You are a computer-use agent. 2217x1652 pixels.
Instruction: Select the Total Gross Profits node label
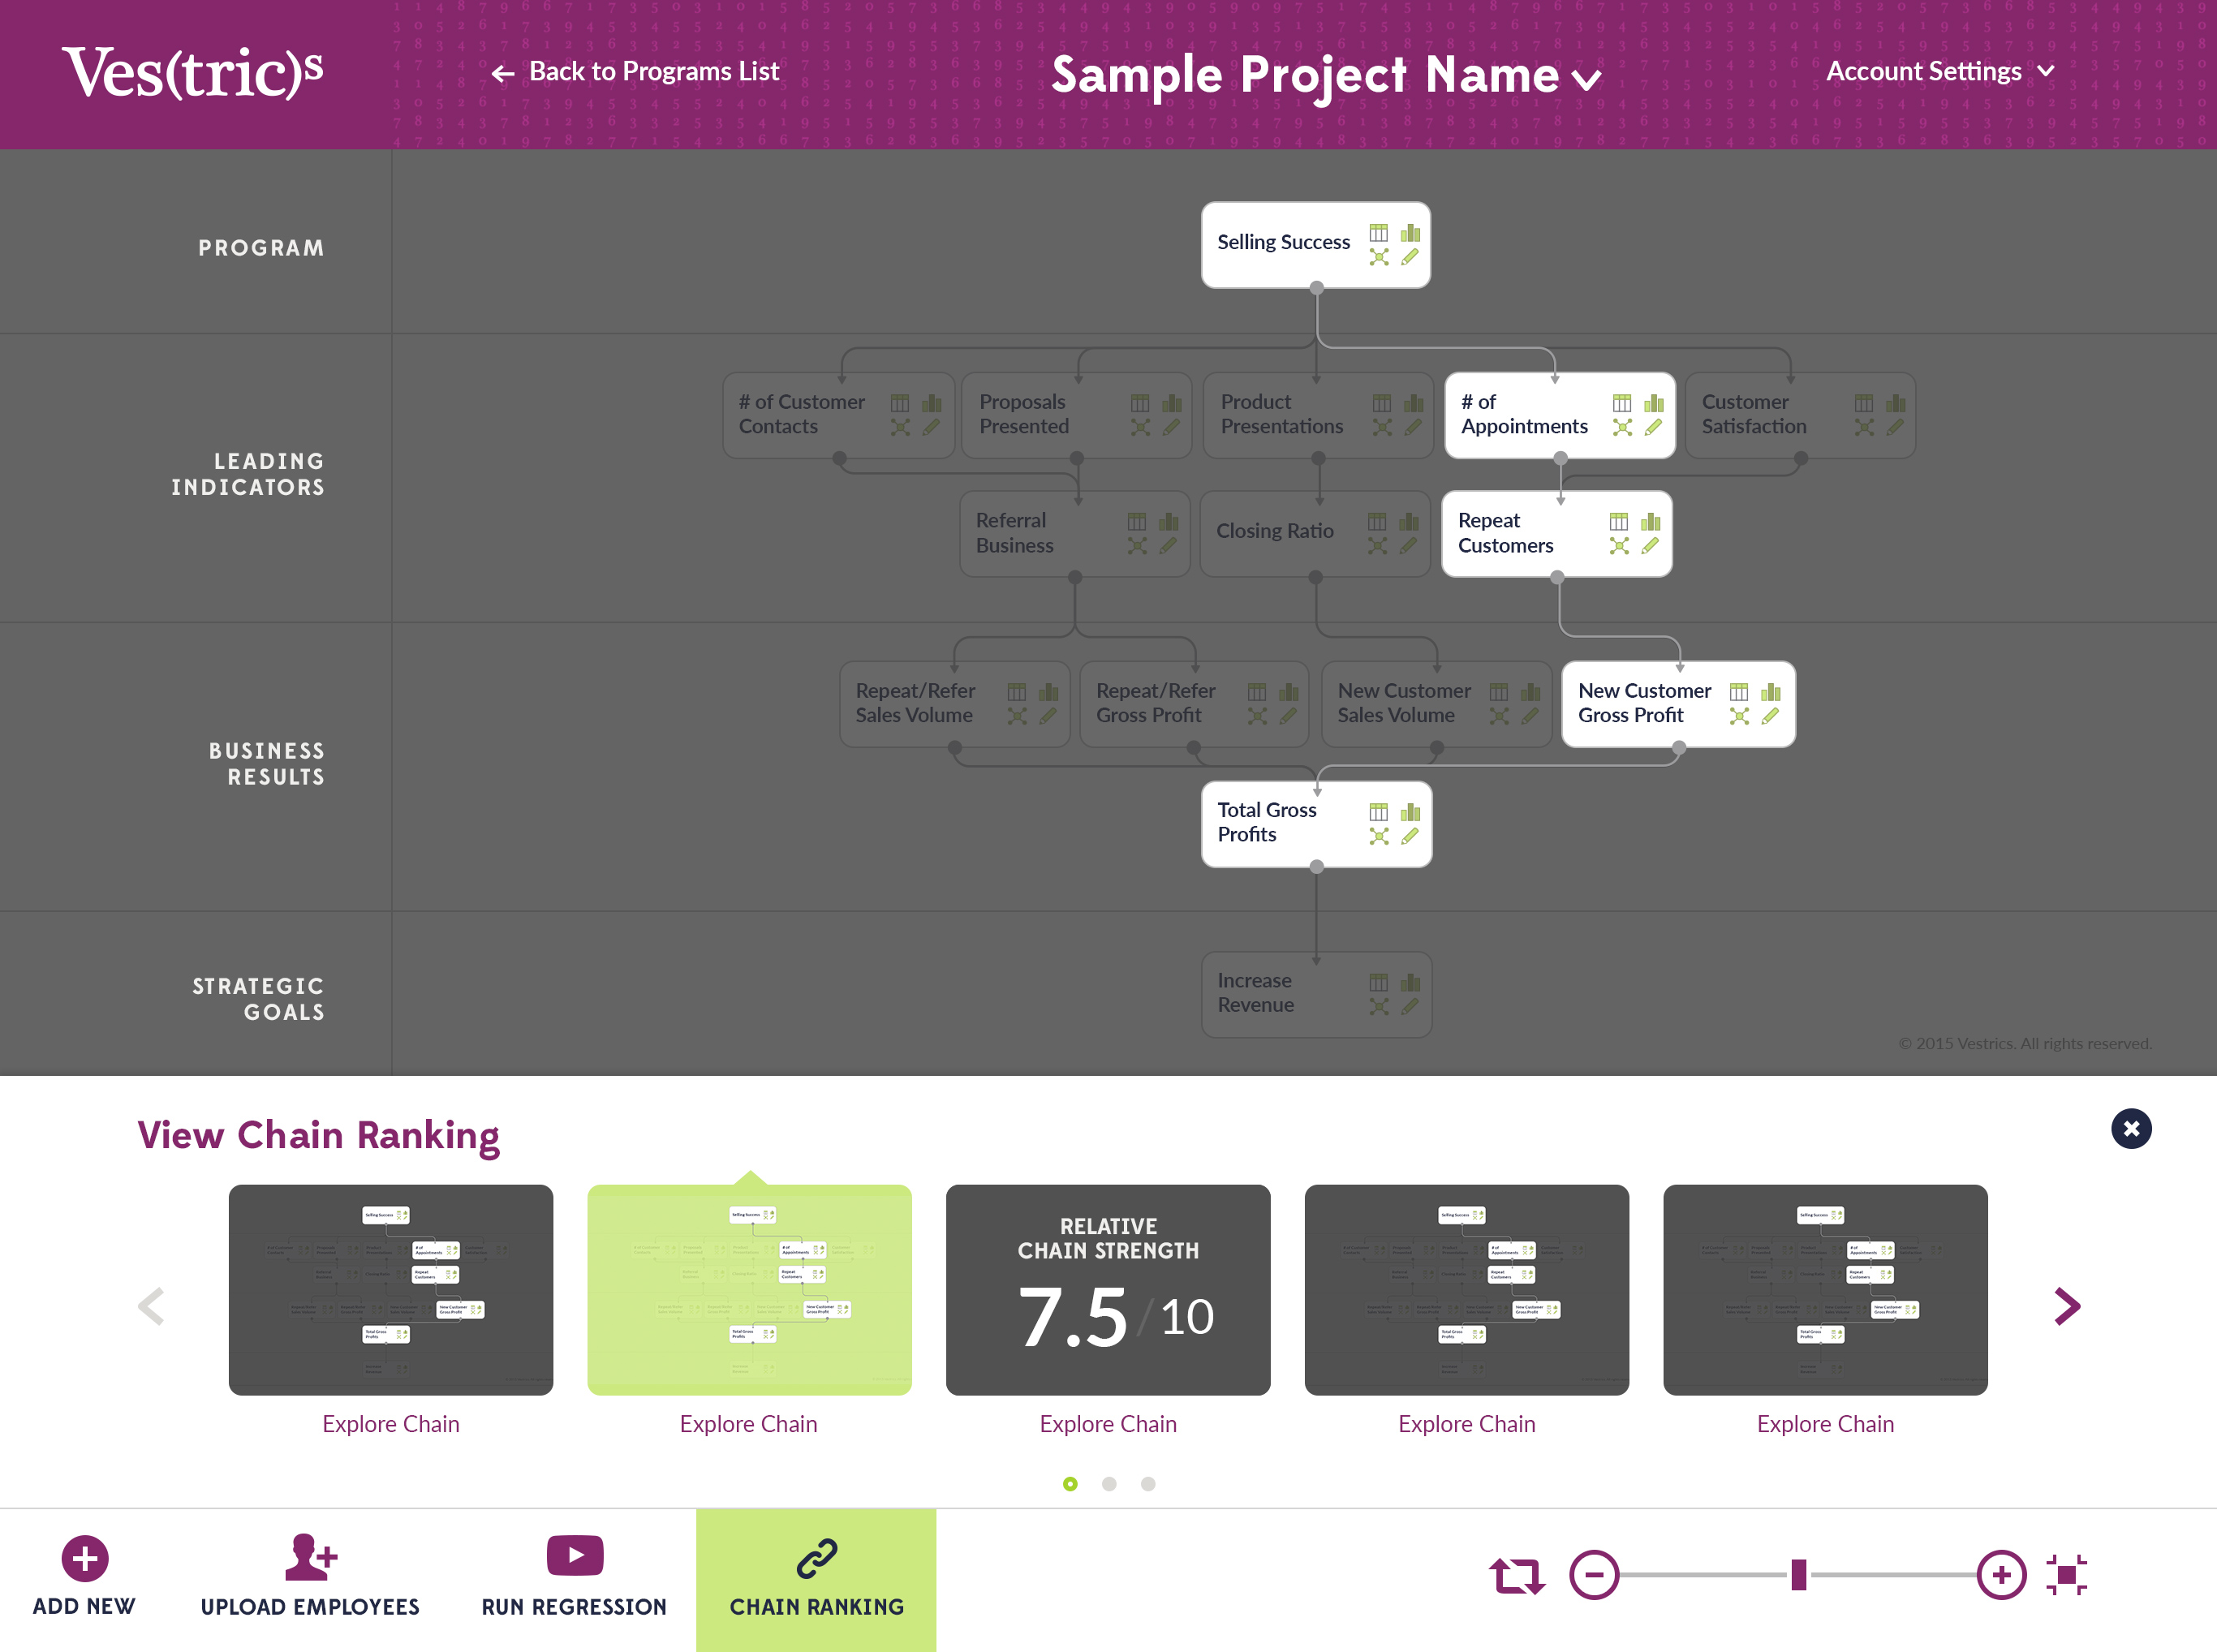point(1267,822)
